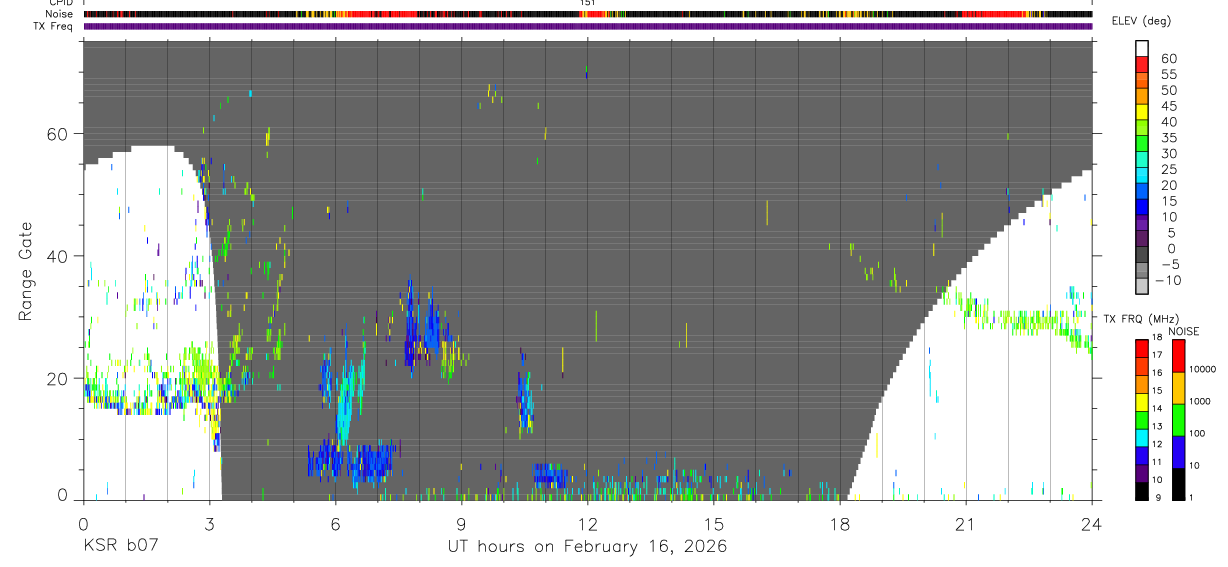Click the white swatch atop the ELEV color bar
1228x567 pixels.
(1142, 48)
